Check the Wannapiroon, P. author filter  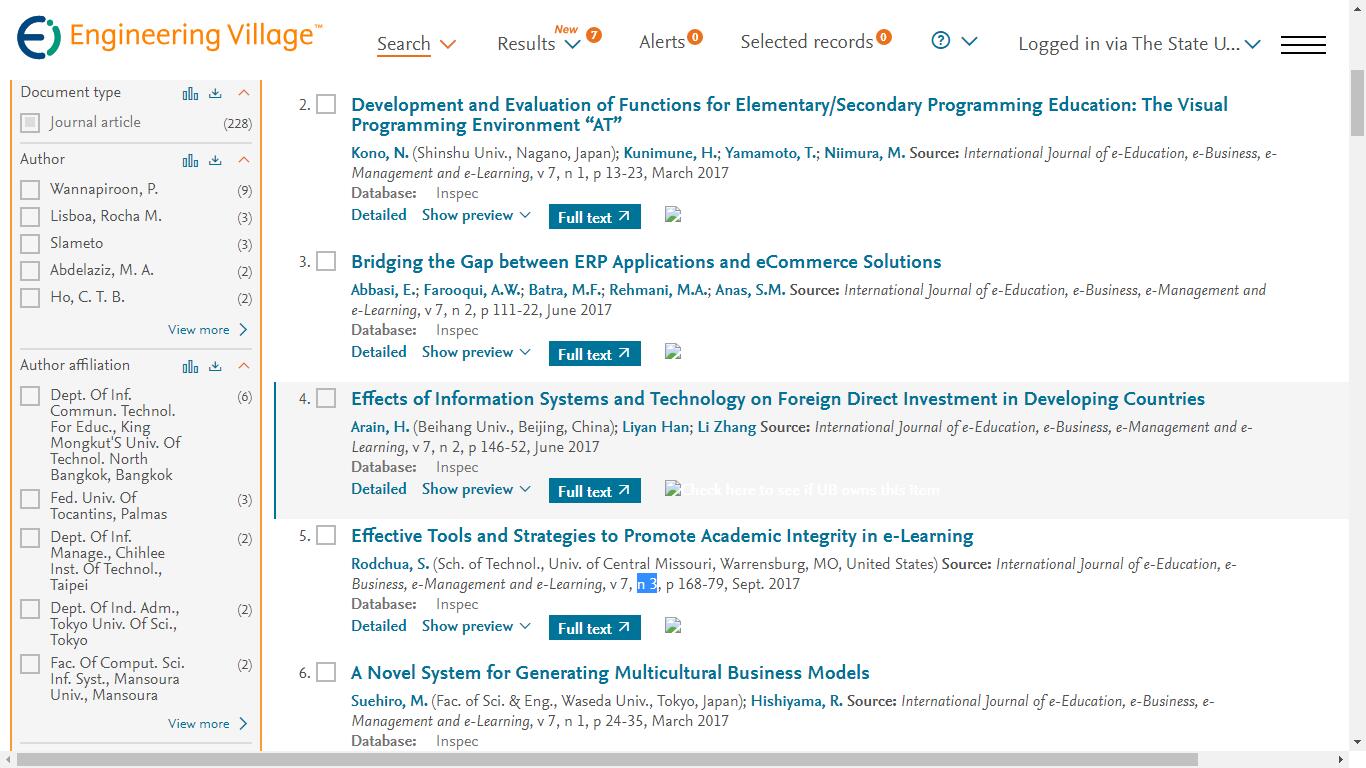point(31,190)
